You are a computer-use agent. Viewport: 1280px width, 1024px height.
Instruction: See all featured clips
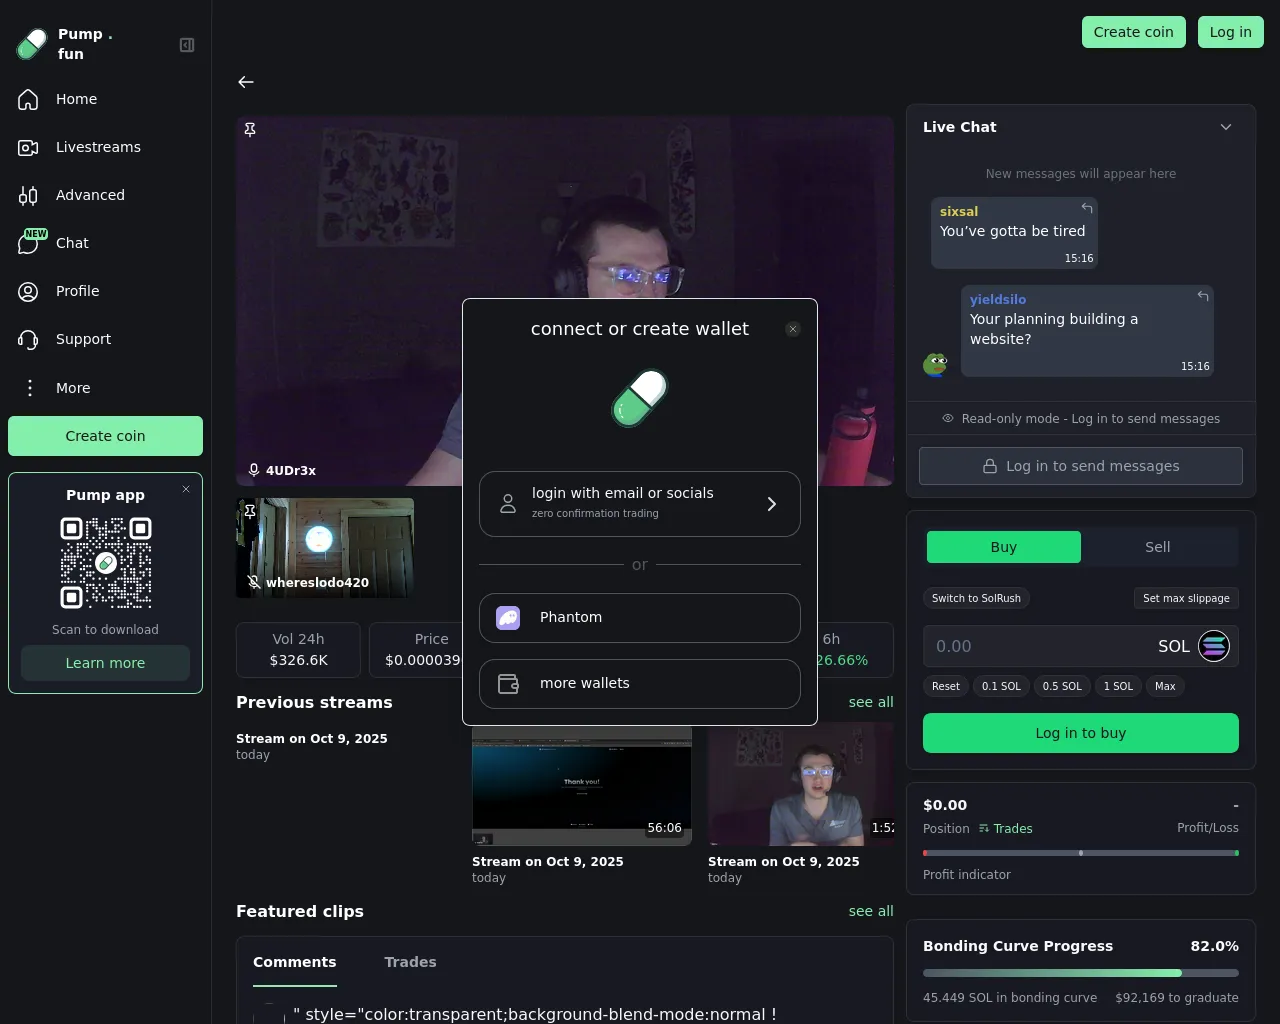[x=871, y=911]
